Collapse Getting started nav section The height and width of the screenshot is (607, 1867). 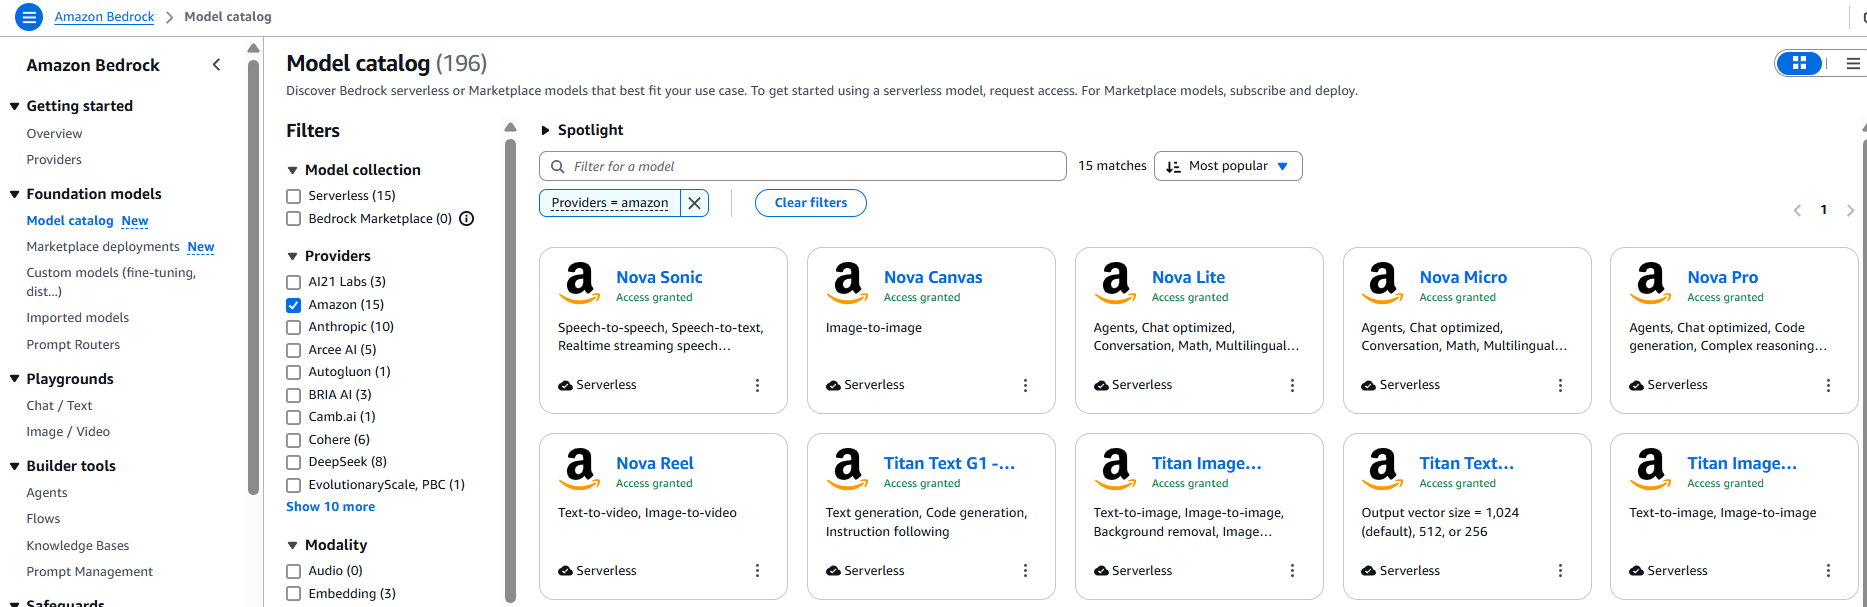pos(15,106)
